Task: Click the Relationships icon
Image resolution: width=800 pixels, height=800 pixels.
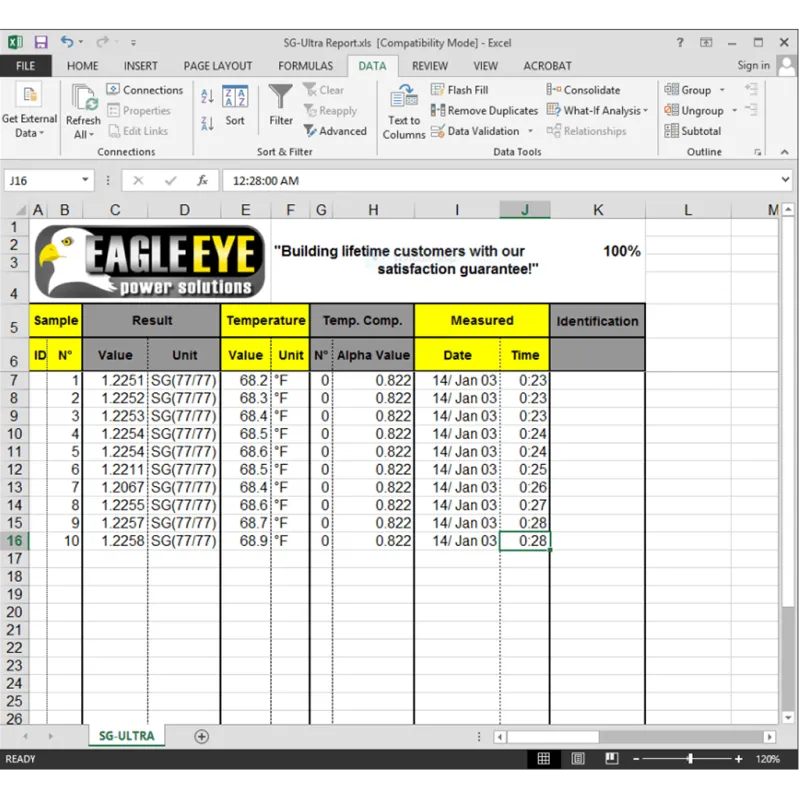Action: click(x=588, y=130)
